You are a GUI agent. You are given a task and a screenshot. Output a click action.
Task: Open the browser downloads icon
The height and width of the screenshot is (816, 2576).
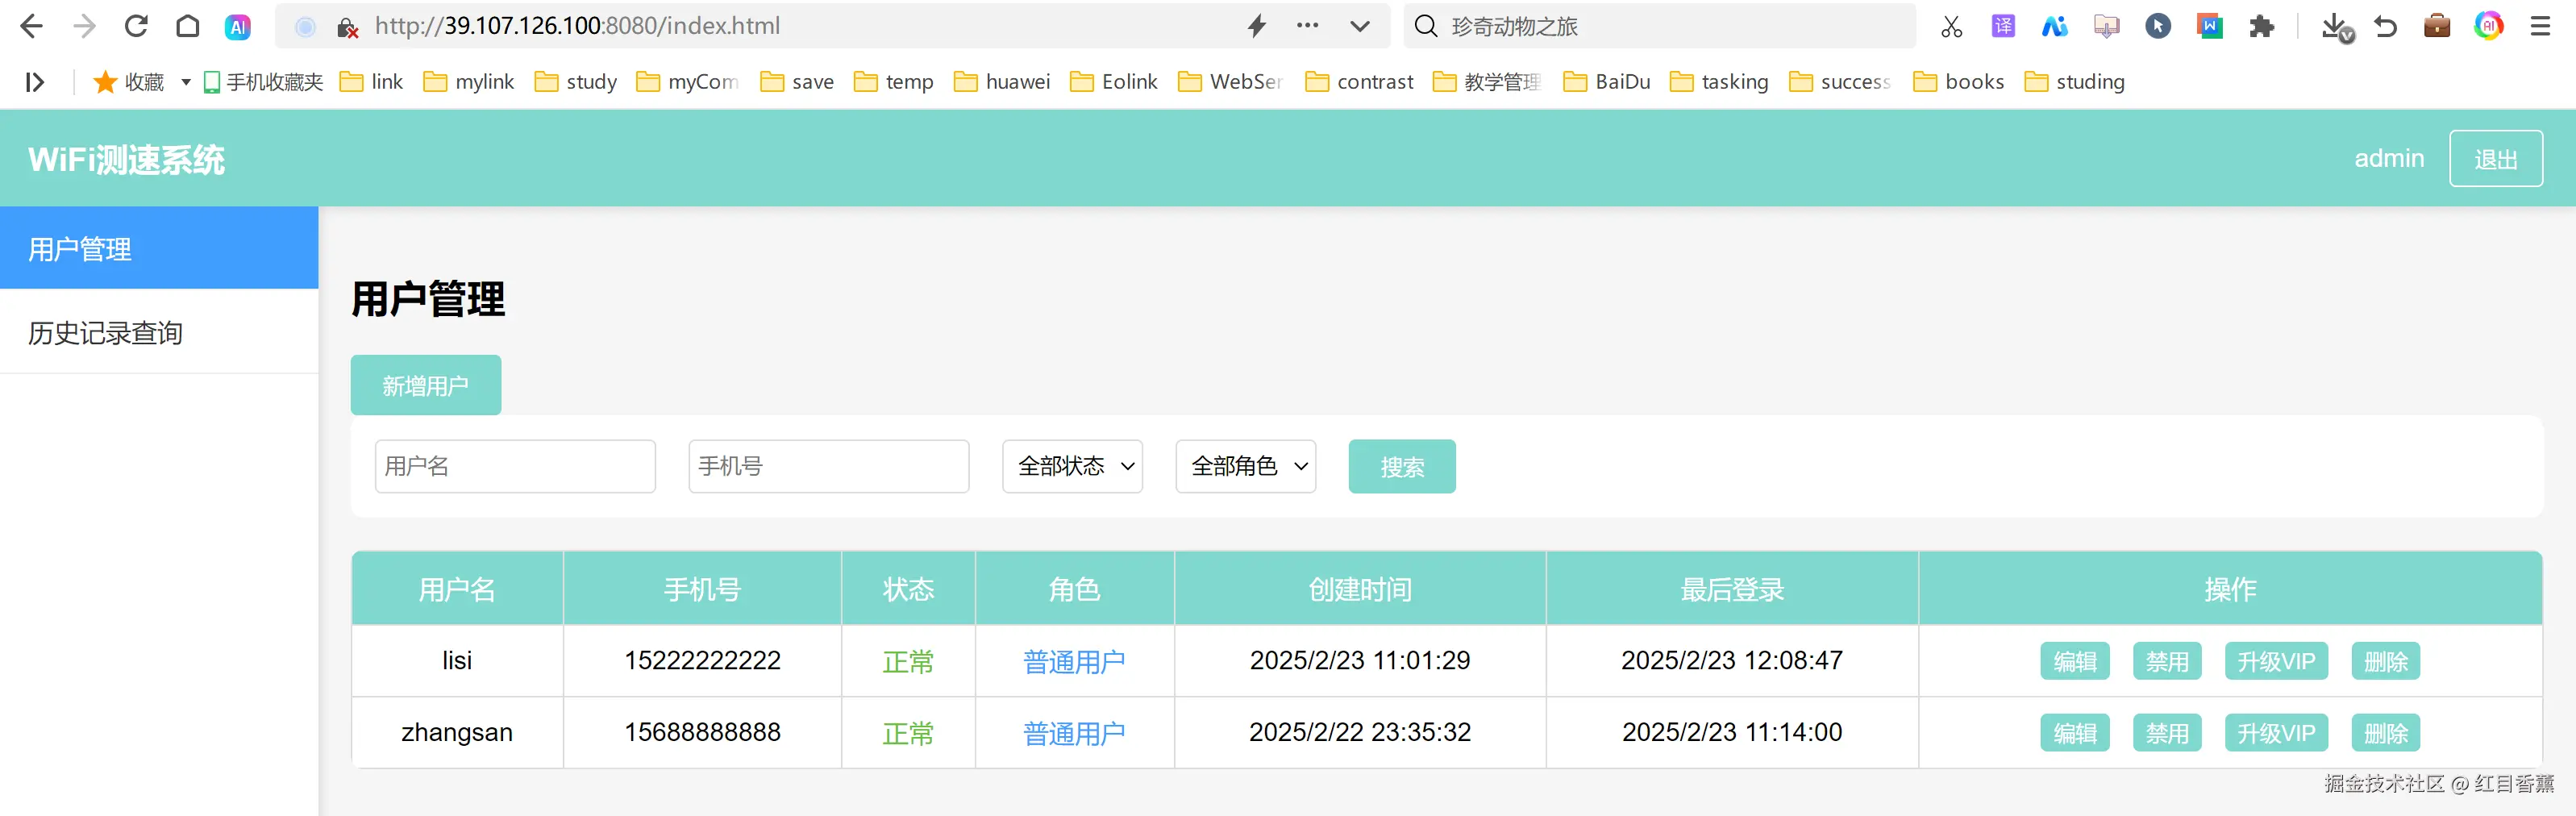click(x=2336, y=27)
